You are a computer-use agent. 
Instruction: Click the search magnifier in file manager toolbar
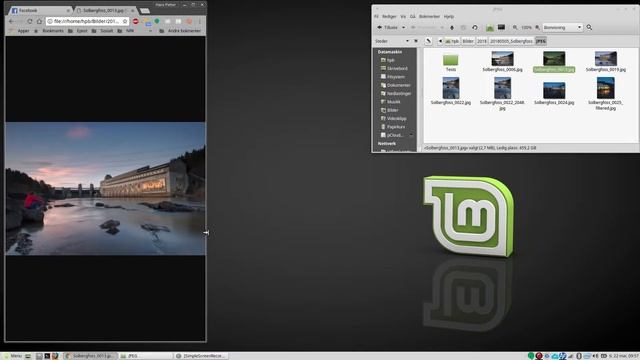pyautogui.click(x=589, y=27)
